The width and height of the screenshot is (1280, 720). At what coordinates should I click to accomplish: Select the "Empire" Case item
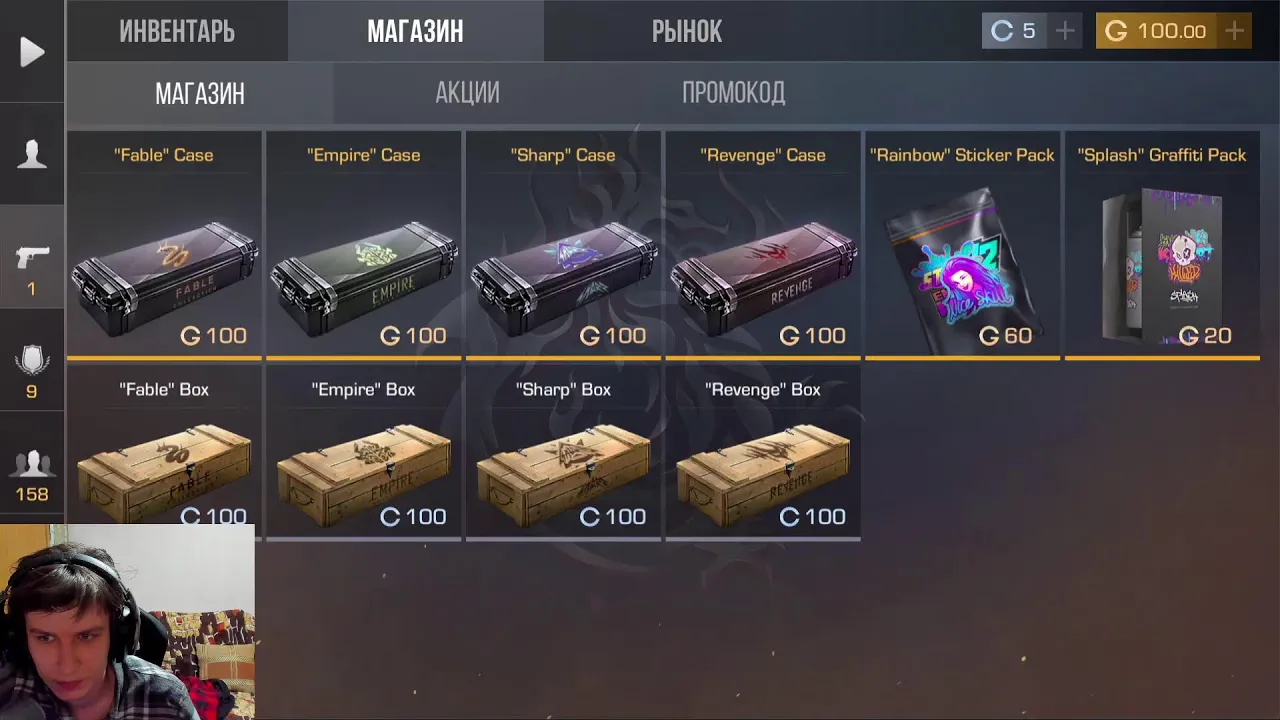364,245
